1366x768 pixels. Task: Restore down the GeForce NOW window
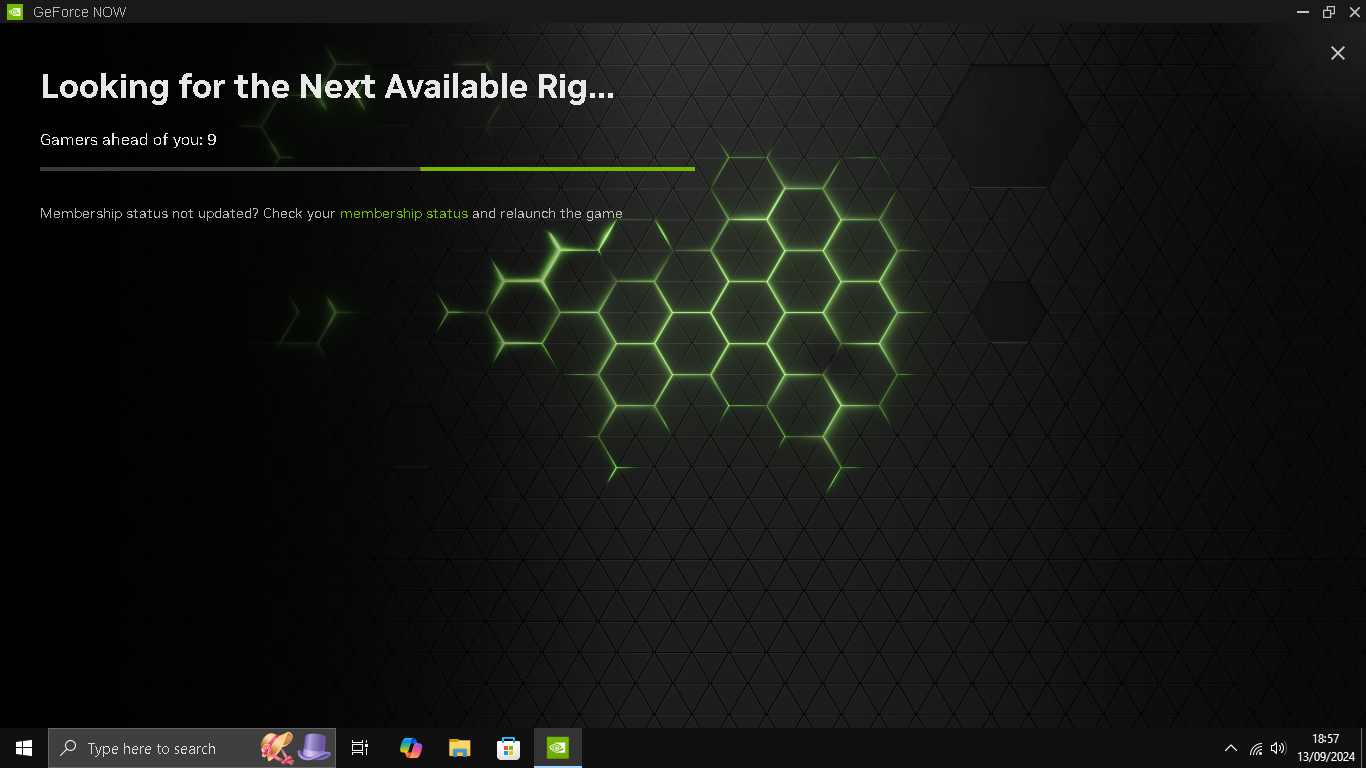pos(1329,12)
